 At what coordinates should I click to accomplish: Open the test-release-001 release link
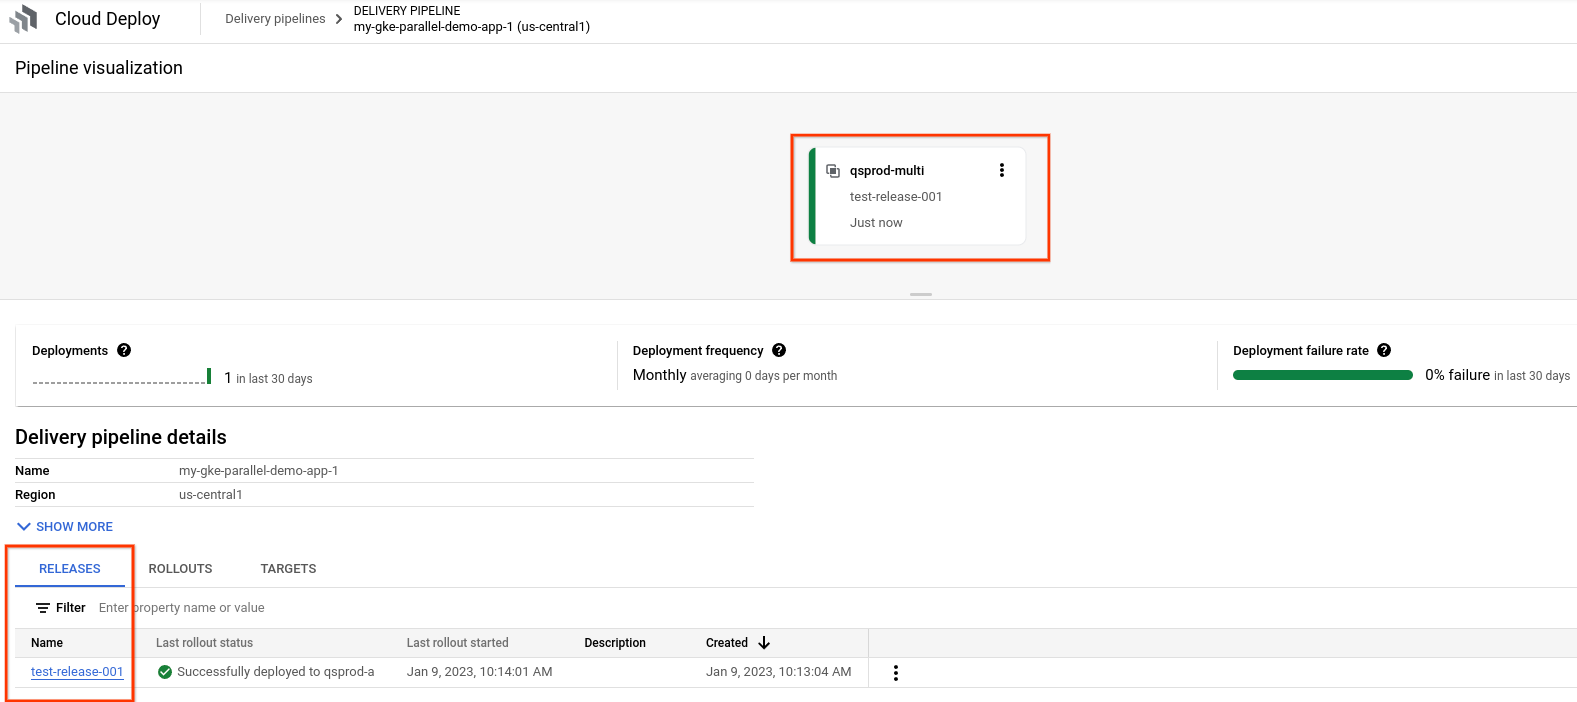tap(77, 672)
